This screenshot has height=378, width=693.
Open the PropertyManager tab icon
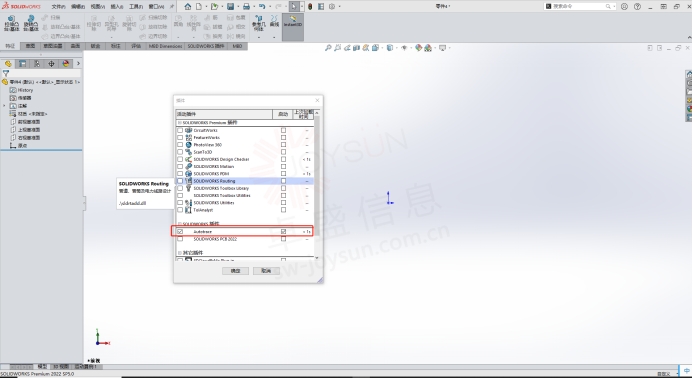coord(23,64)
